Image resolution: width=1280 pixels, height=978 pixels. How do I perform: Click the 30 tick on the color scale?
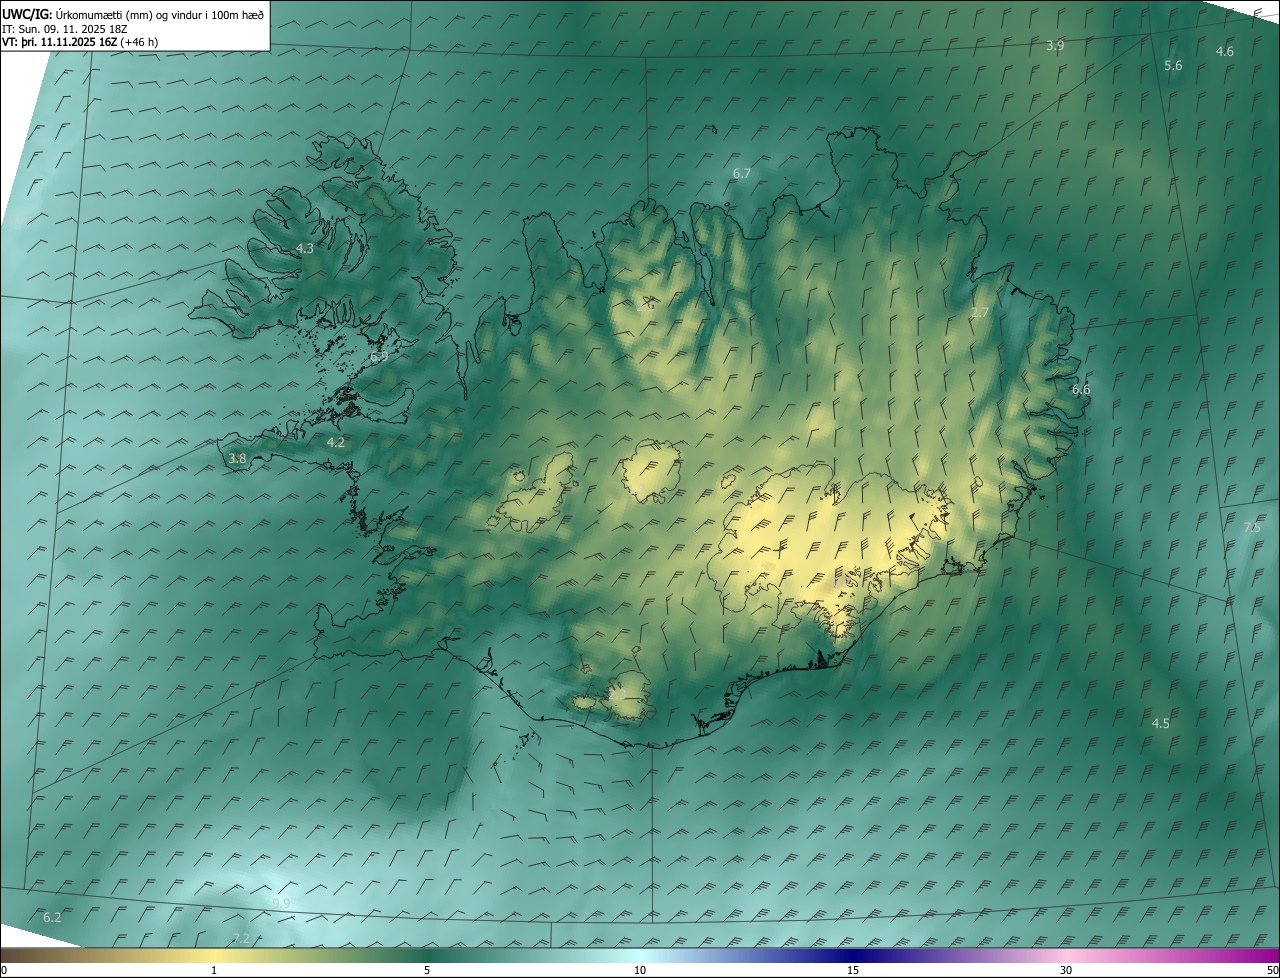(1066, 970)
